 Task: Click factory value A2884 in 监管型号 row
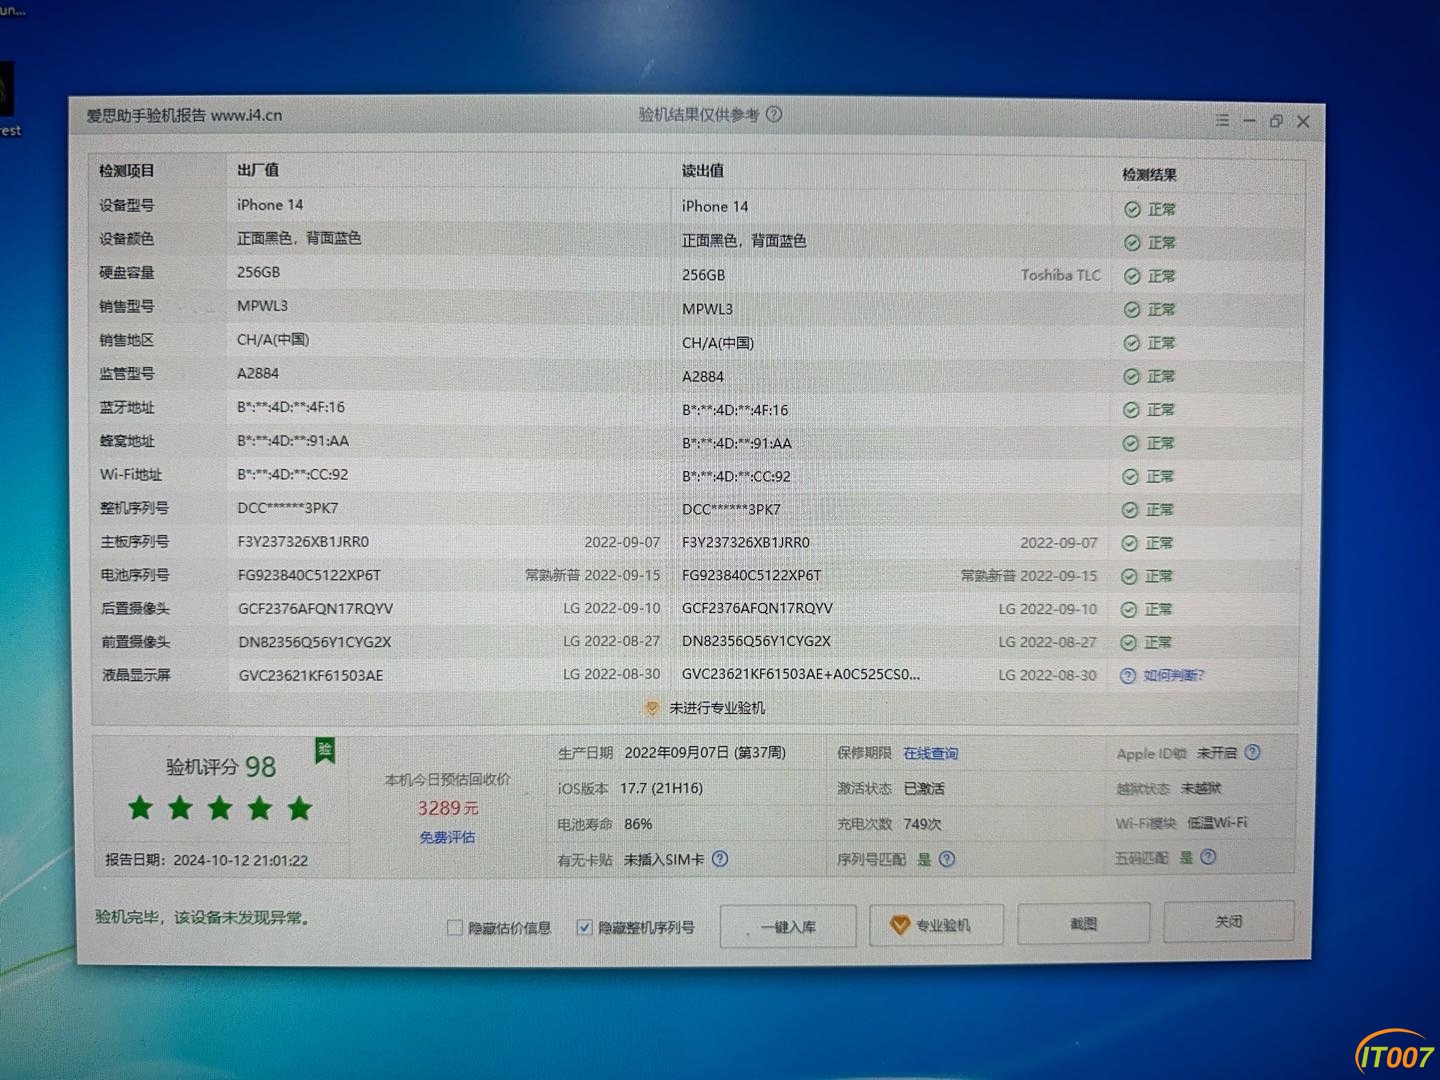click(x=258, y=373)
